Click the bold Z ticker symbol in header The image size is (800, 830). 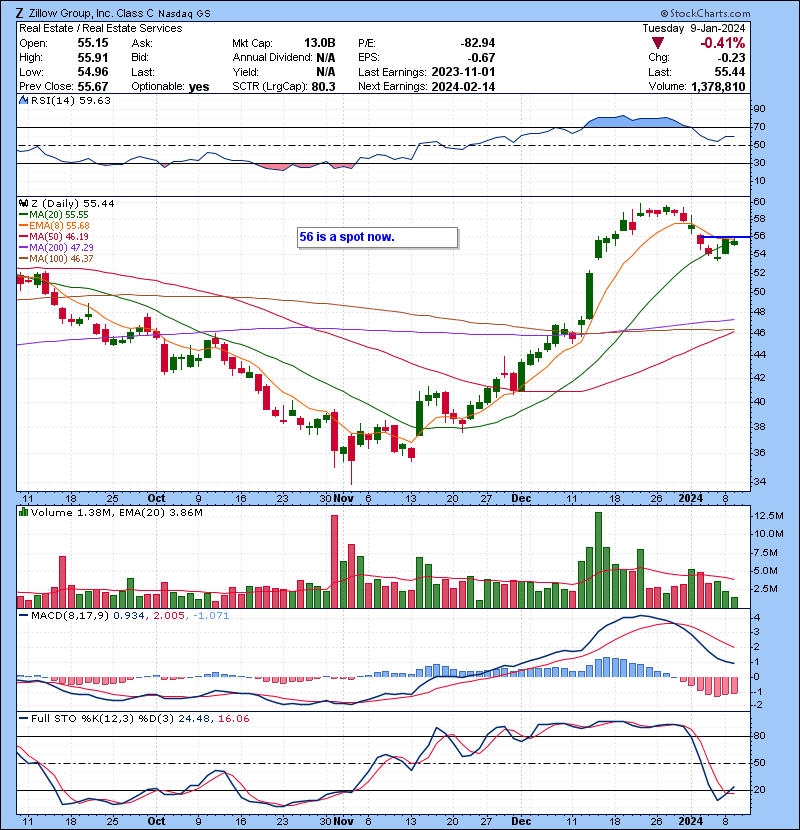(21, 14)
